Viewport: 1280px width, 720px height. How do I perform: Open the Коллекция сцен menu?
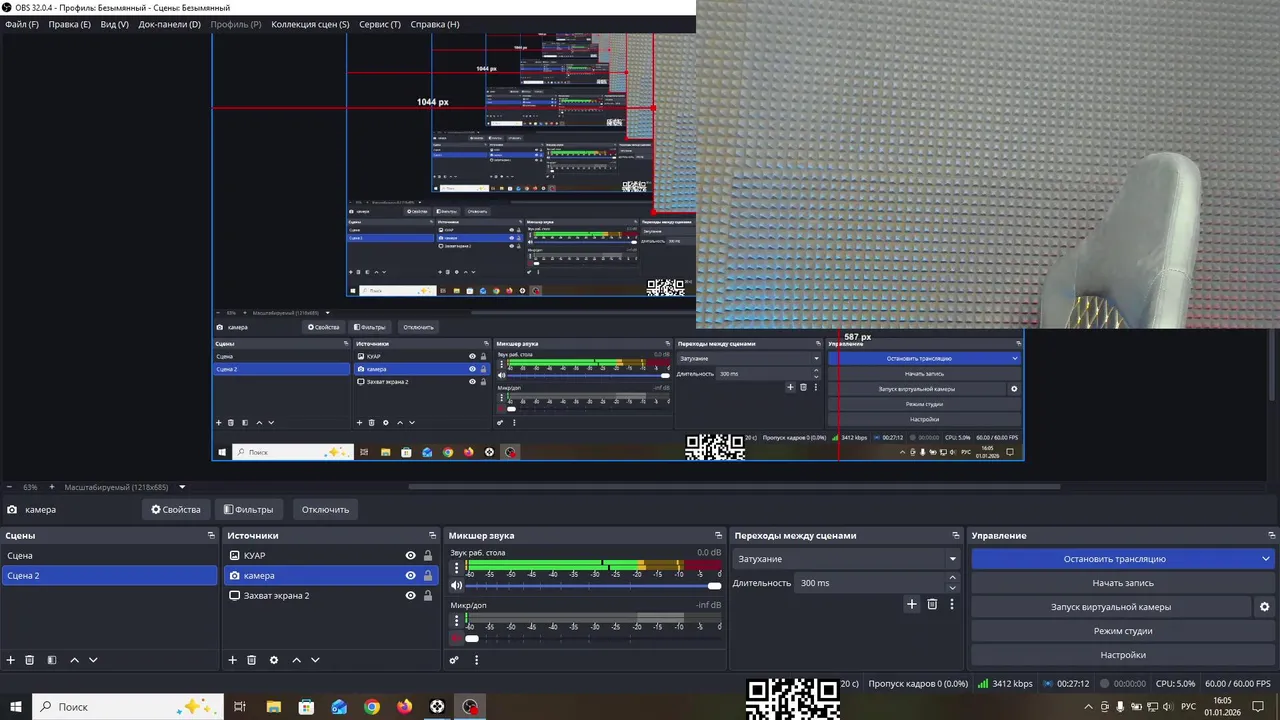[310, 24]
